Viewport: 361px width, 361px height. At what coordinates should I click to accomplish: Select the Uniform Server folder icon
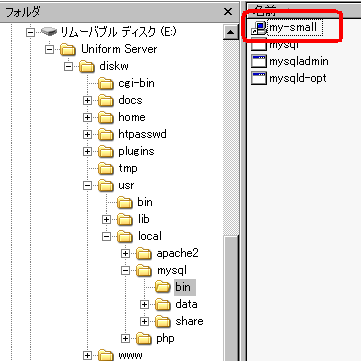(x=68, y=49)
